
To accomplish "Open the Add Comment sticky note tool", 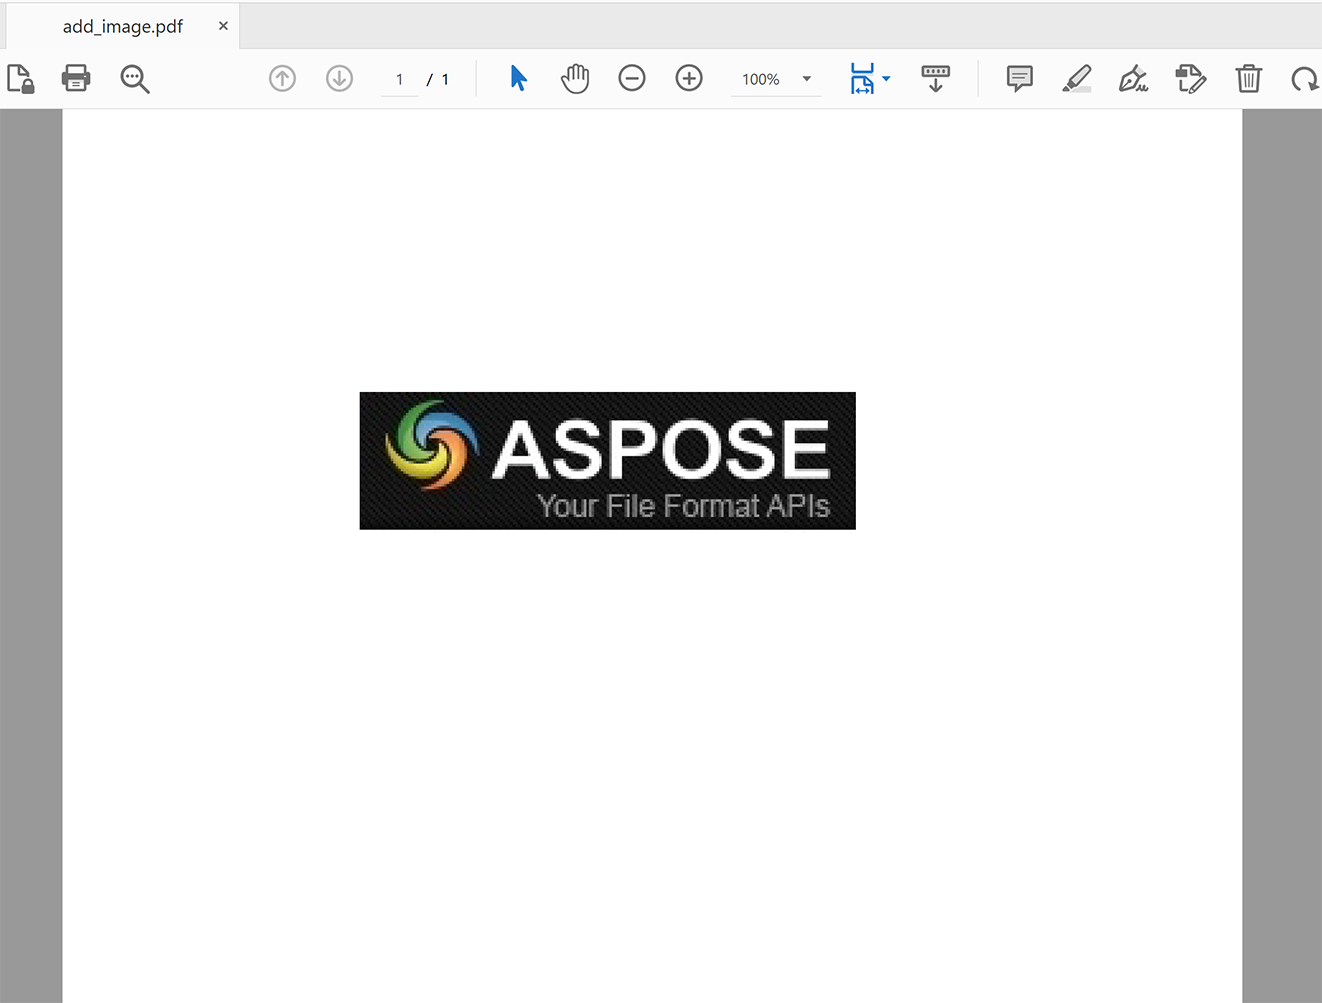I will coord(1018,78).
